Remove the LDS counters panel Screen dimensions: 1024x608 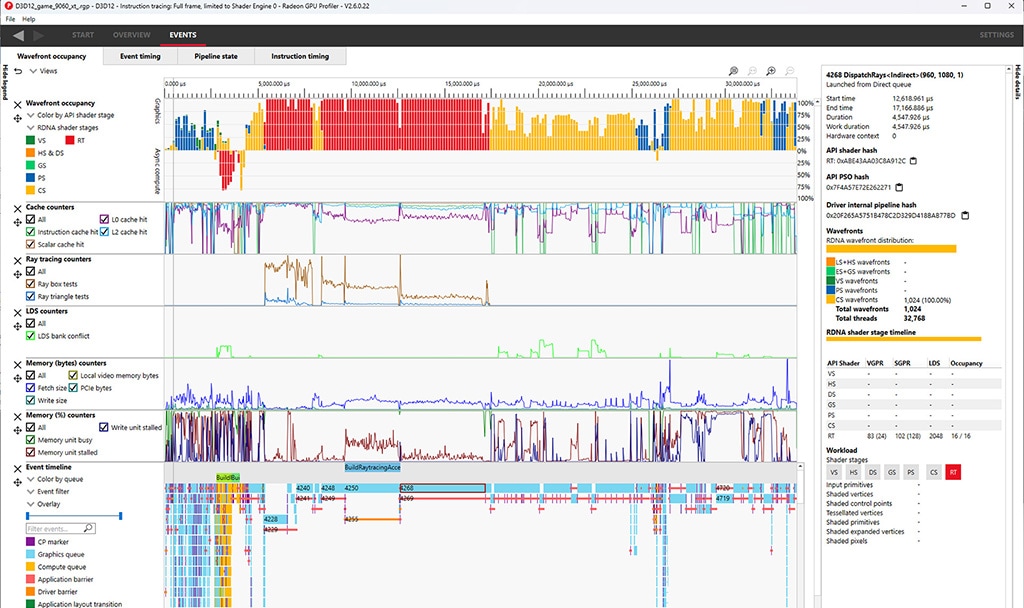[x=17, y=311]
